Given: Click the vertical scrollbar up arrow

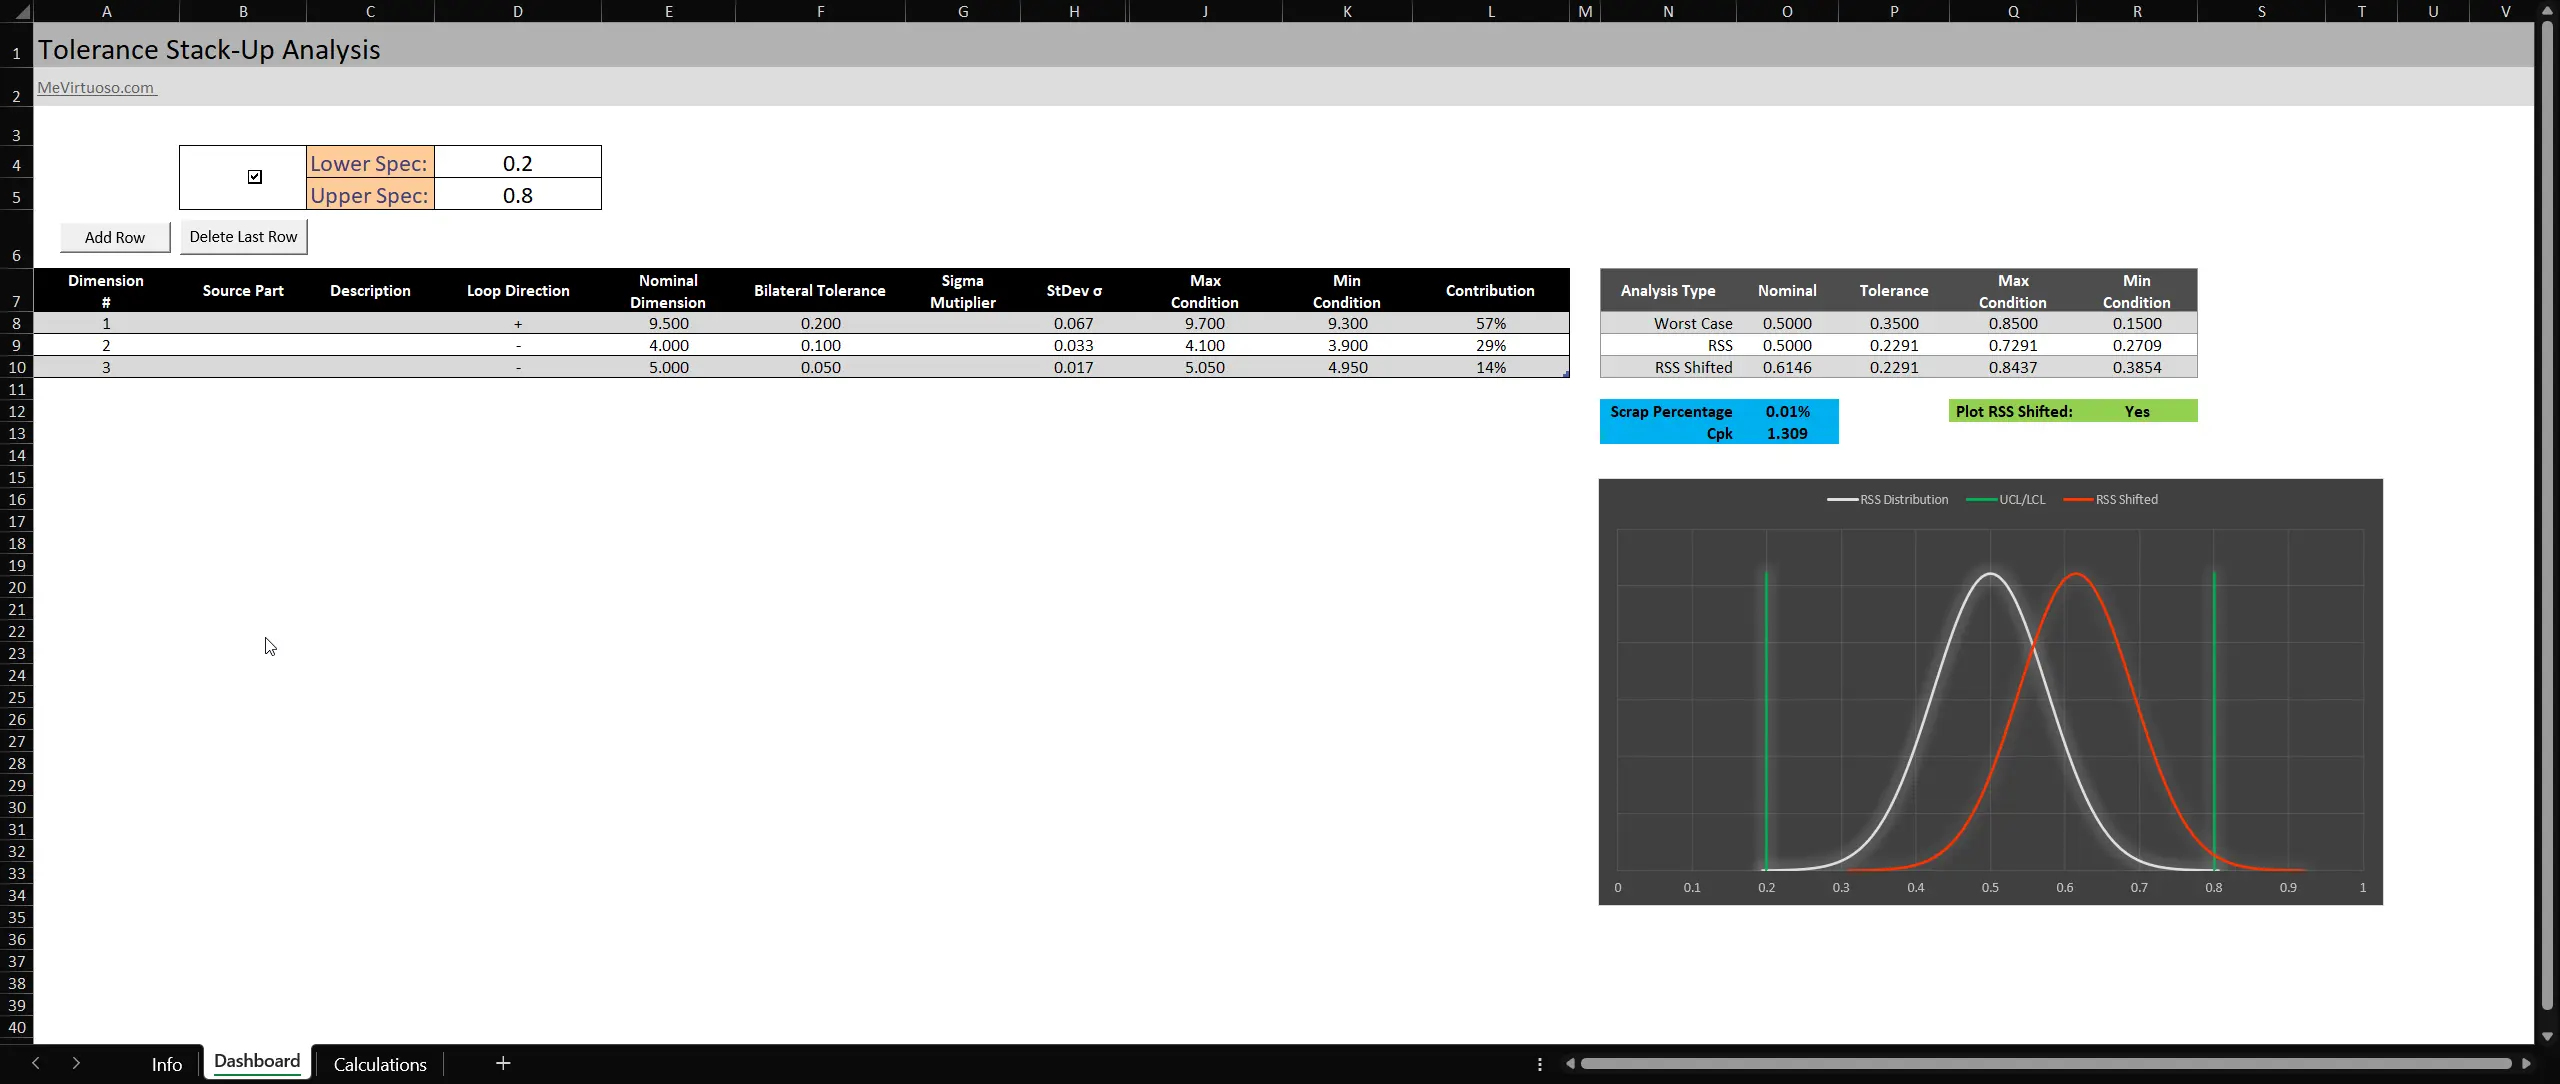Looking at the screenshot, I should pos(2545,10).
